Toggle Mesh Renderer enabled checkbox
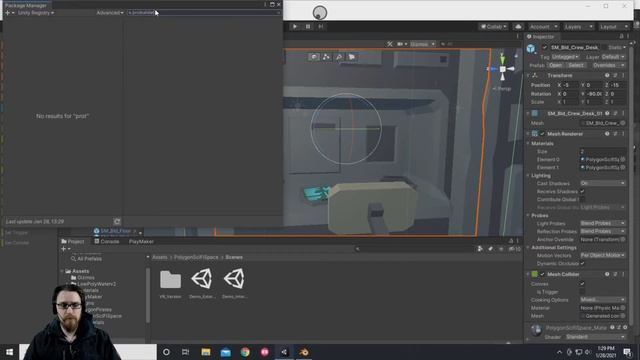Screen dimensions: 640x360 pyautogui.click(x=542, y=134)
